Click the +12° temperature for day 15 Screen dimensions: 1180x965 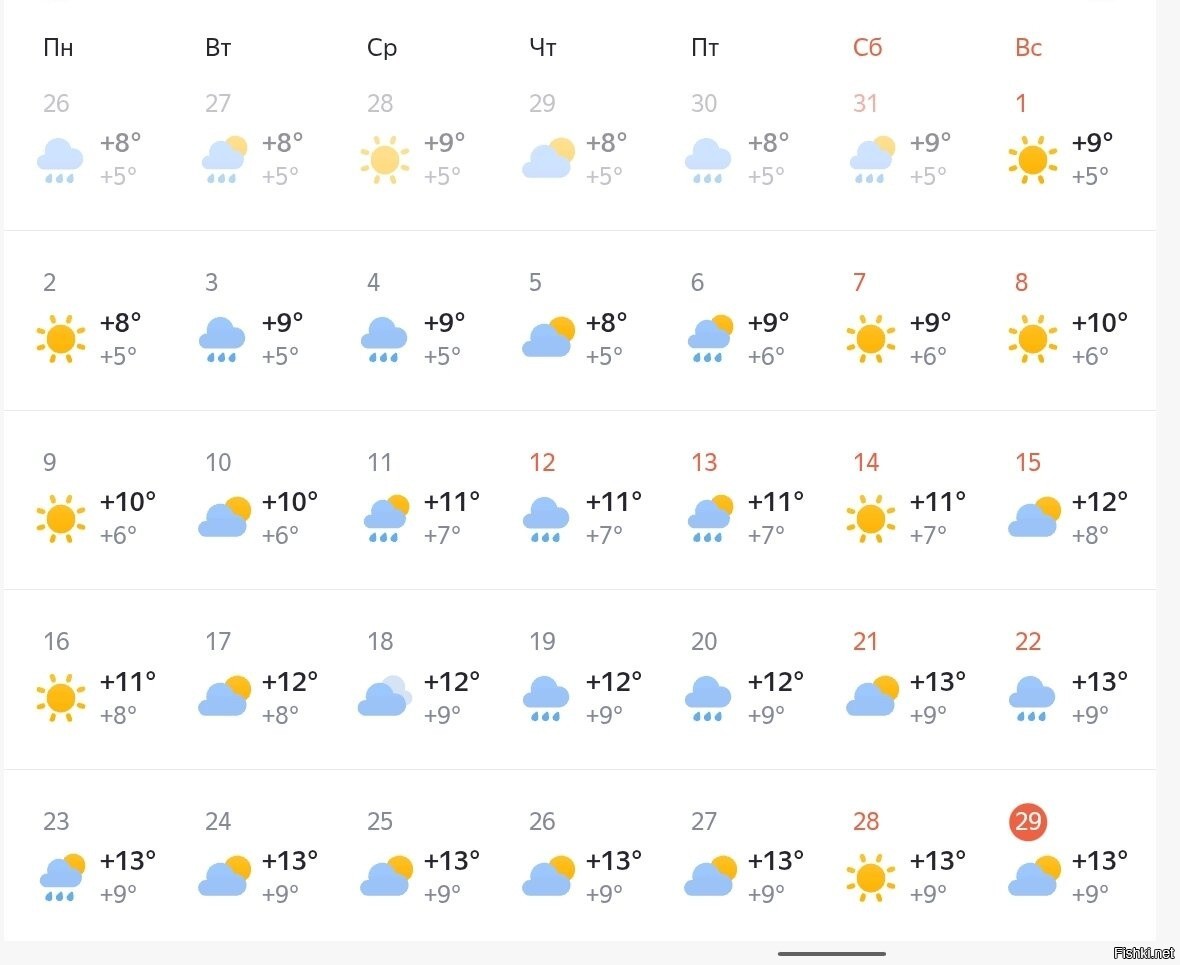[x=1099, y=501]
